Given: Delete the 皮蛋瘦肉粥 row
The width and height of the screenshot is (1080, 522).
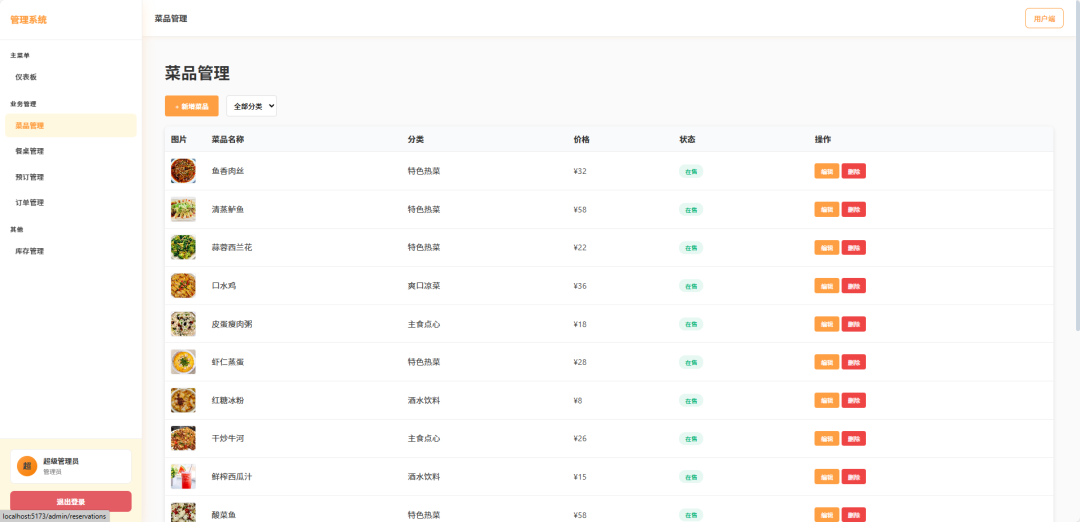Looking at the screenshot, I should (853, 324).
